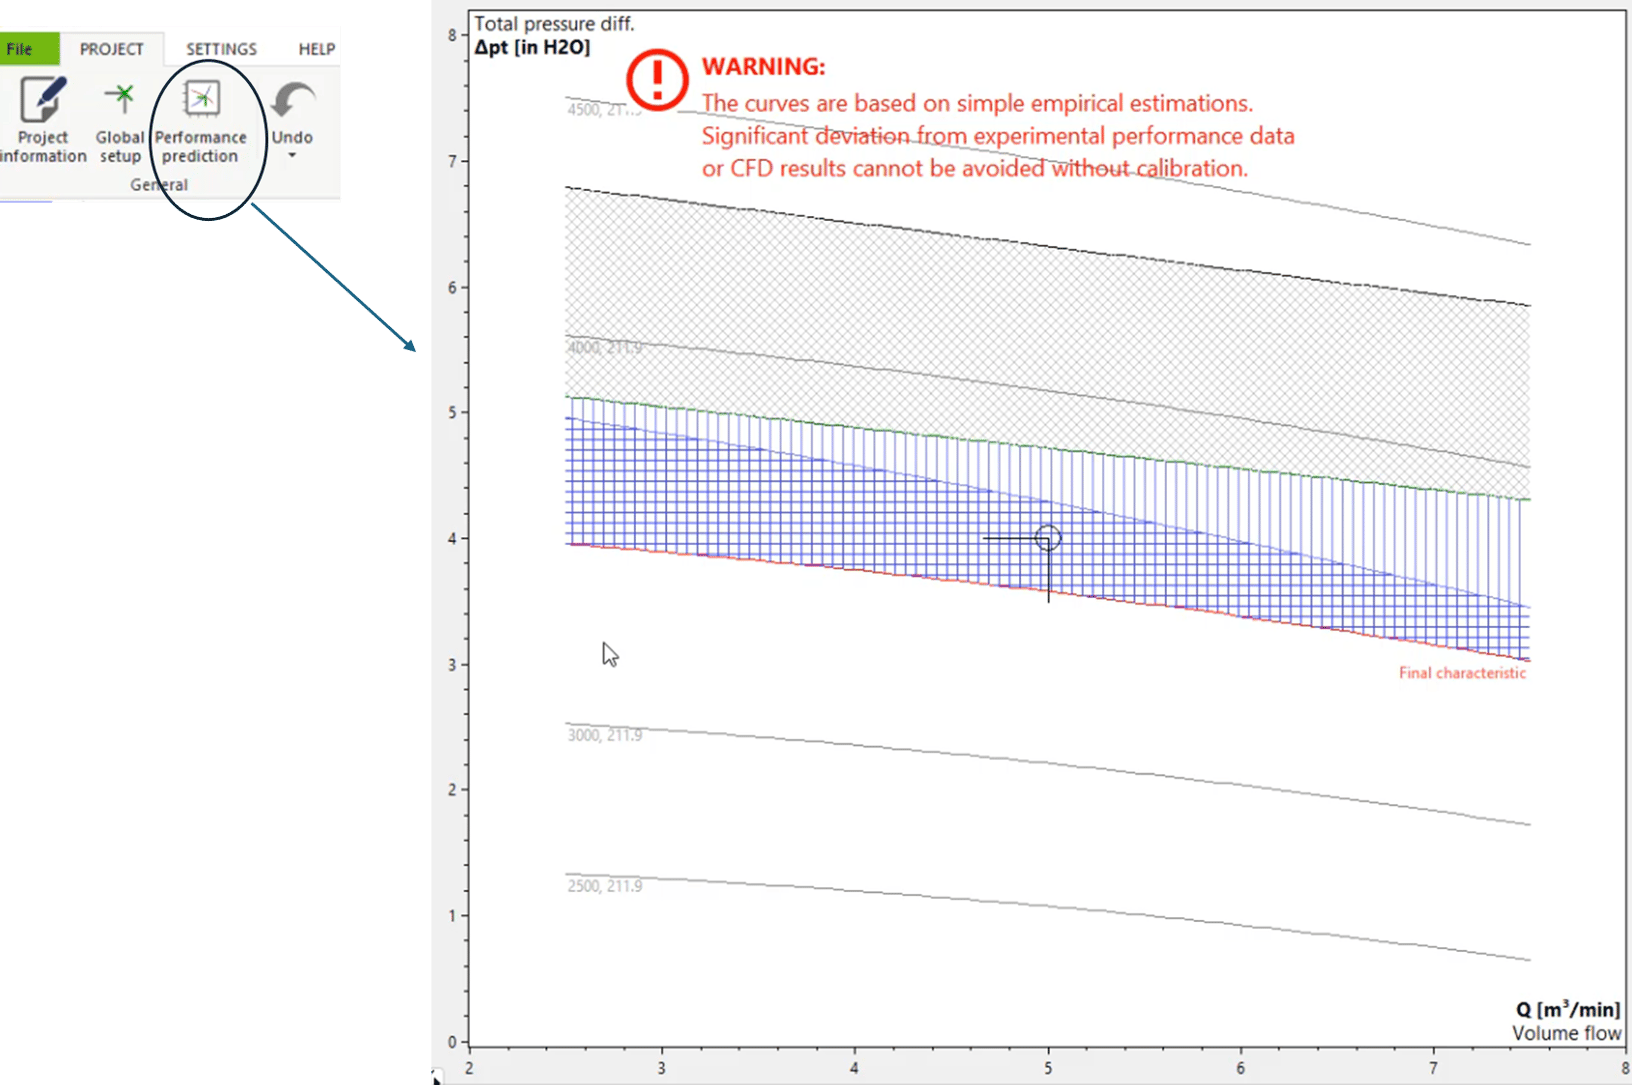The width and height of the screenshot is (1632, 1085).
Task: Switch to the SETTINGS ribbon tab
Action: pos(220,48)
